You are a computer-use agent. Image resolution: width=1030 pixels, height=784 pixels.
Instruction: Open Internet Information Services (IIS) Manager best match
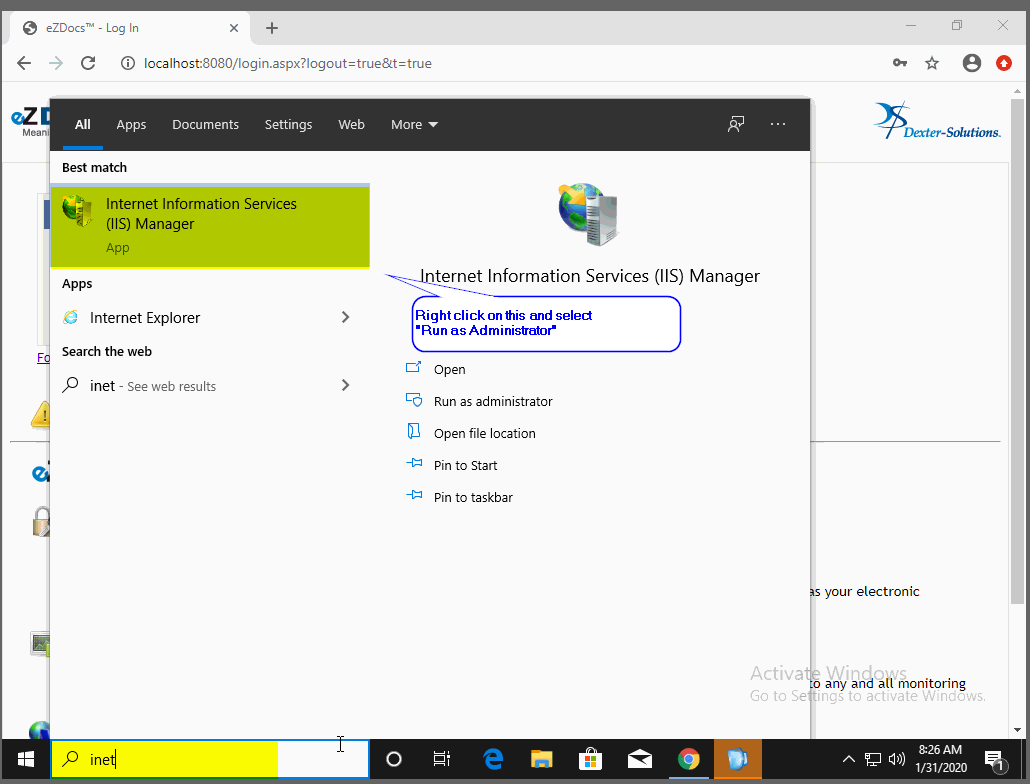[x=210, y=226]
